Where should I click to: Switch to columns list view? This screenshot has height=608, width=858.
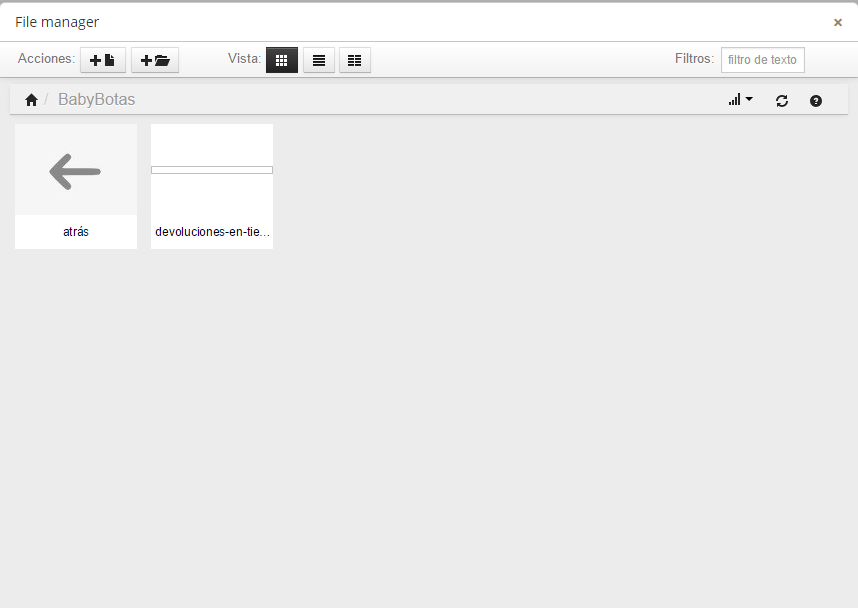point(355,60)
